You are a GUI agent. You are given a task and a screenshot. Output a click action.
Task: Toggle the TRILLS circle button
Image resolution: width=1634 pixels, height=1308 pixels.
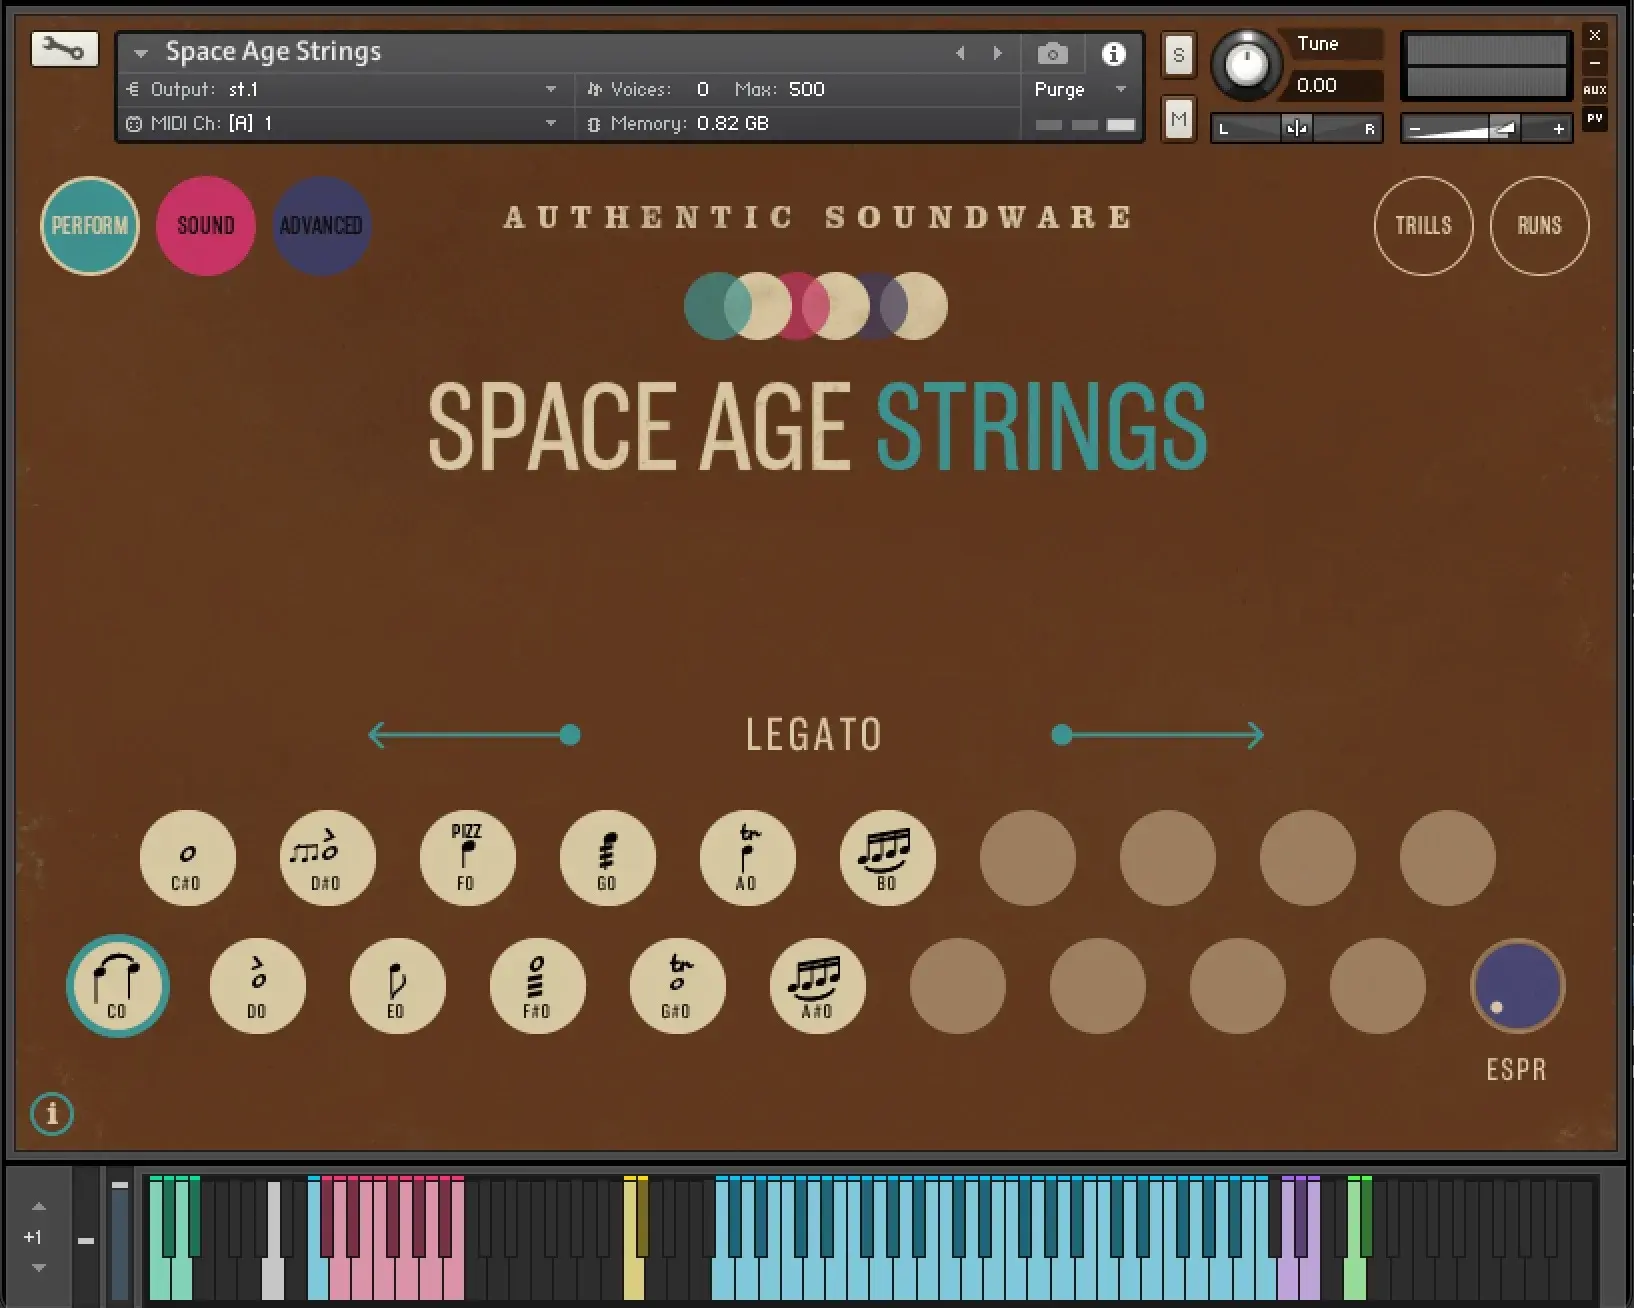[1423, 225]
